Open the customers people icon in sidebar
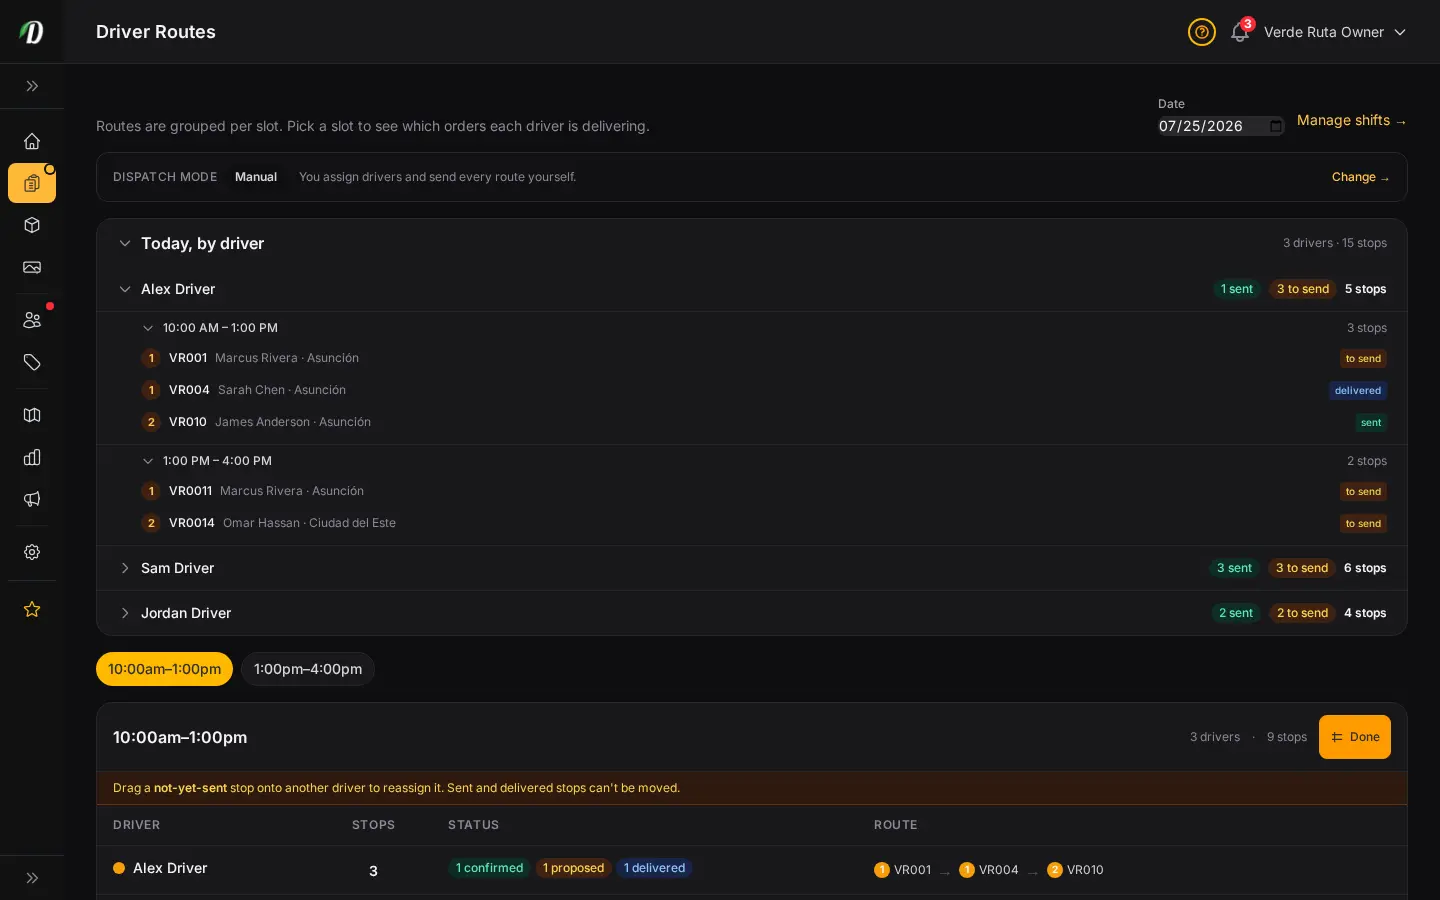Viewport: 1440px width, 900px height. coord(32,320)
